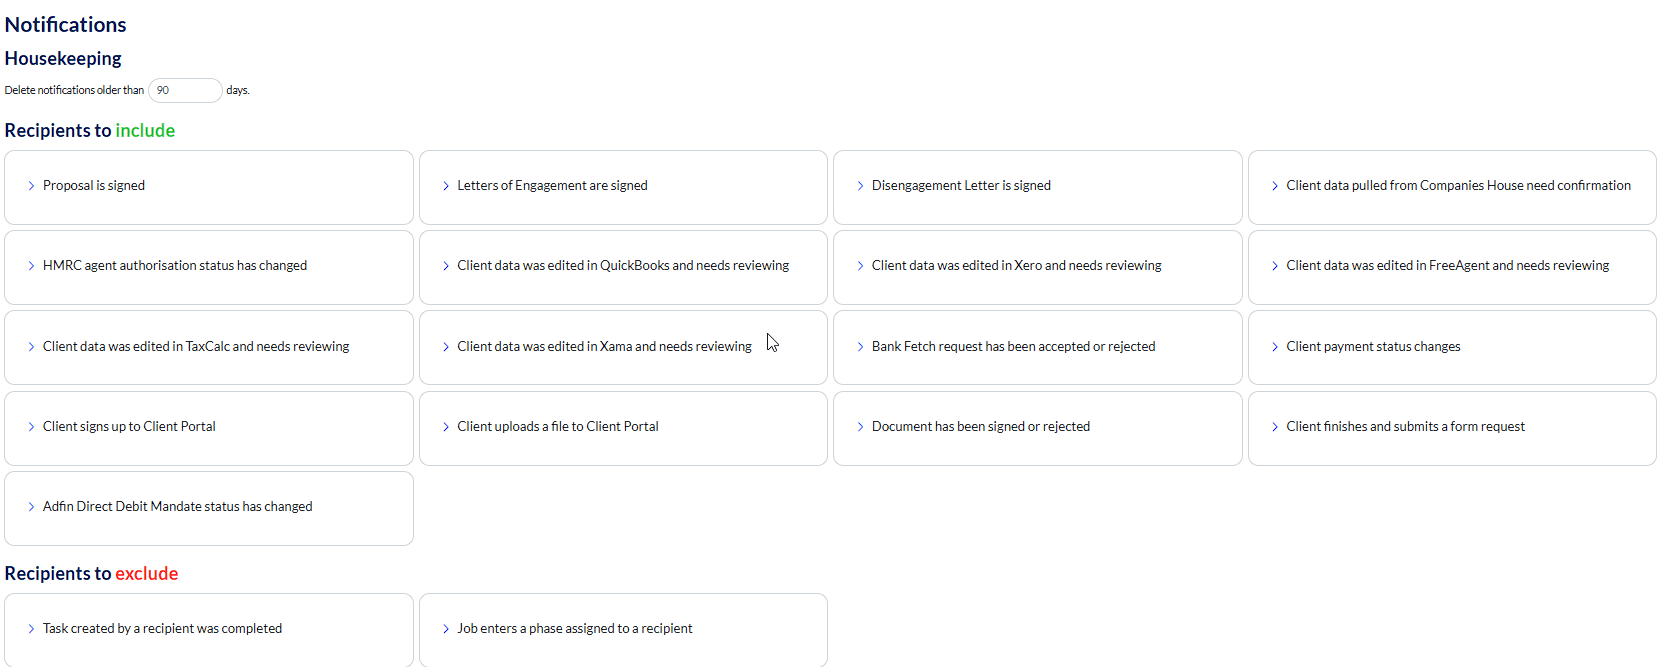Image resolution: width=1658 pixels, height=667 pixels.
Task: Expand the Proposal is signed section
Action: (32, 186)
